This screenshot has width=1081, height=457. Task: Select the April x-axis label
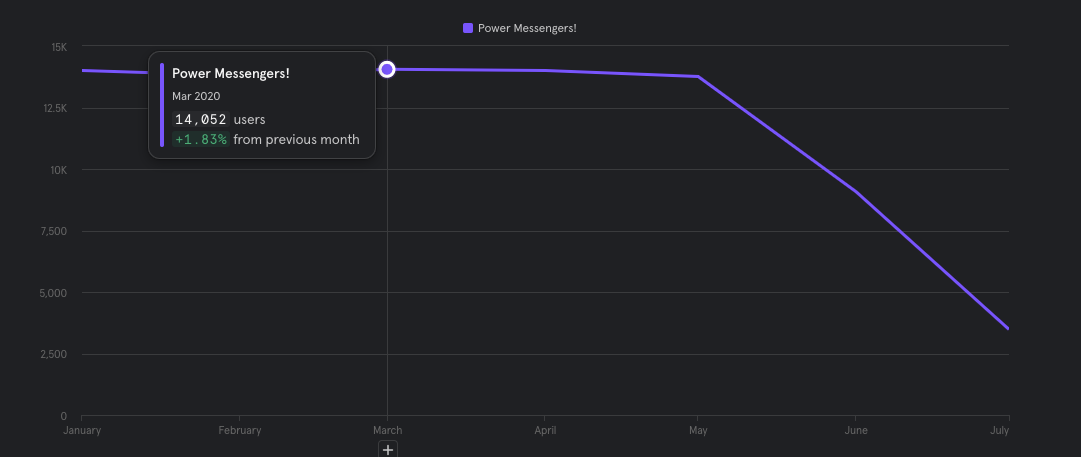pyautogui.click(x=545, y=430)
